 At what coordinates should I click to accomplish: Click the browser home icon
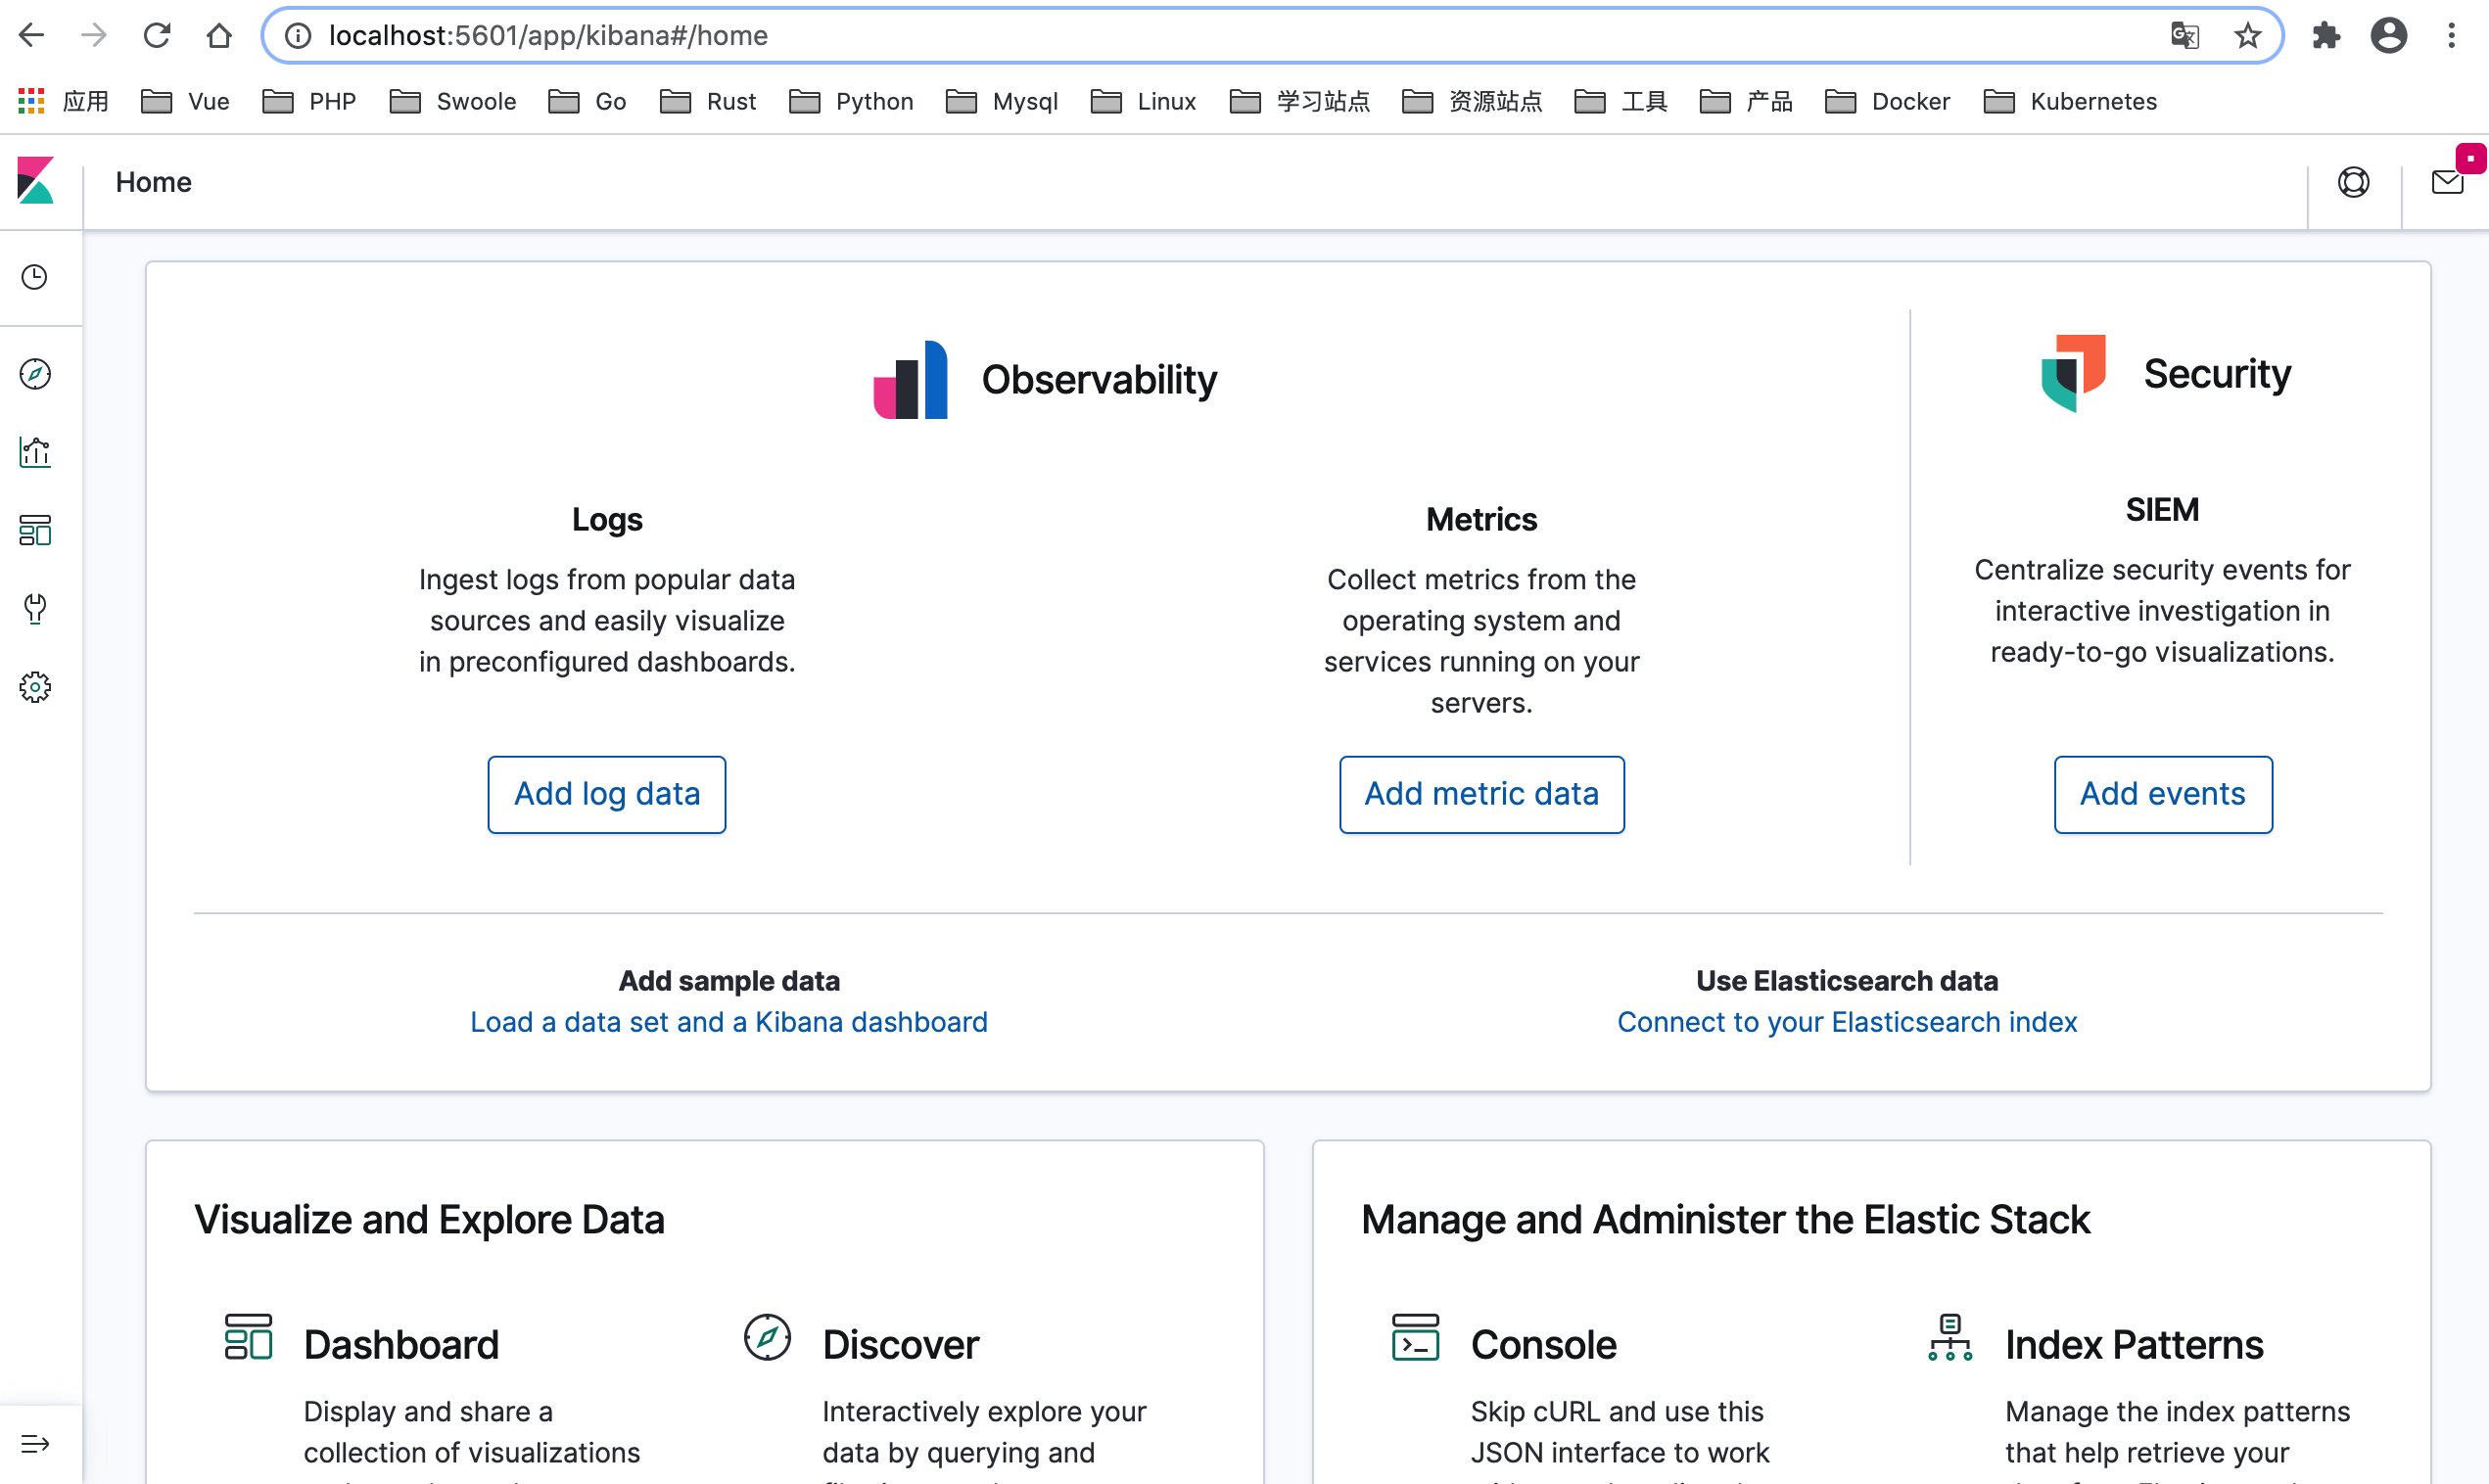pos(219,36)
